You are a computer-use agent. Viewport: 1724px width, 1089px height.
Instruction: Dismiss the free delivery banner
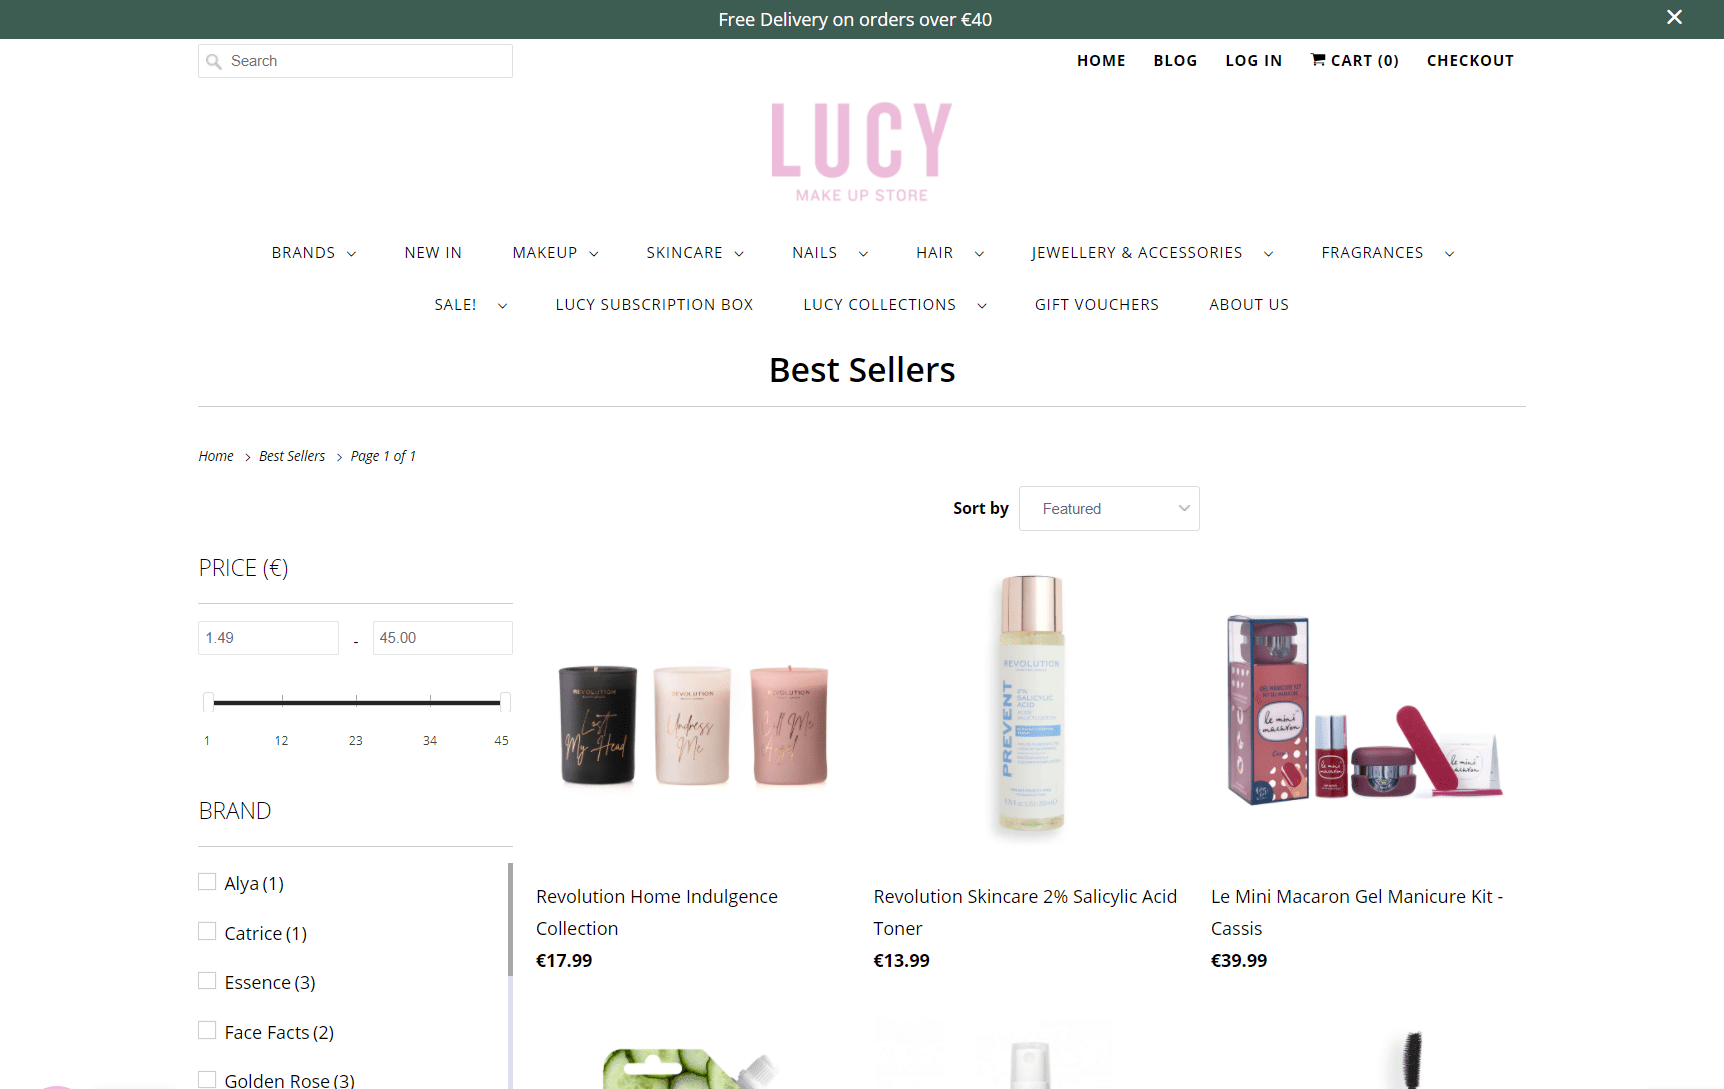1674,18
